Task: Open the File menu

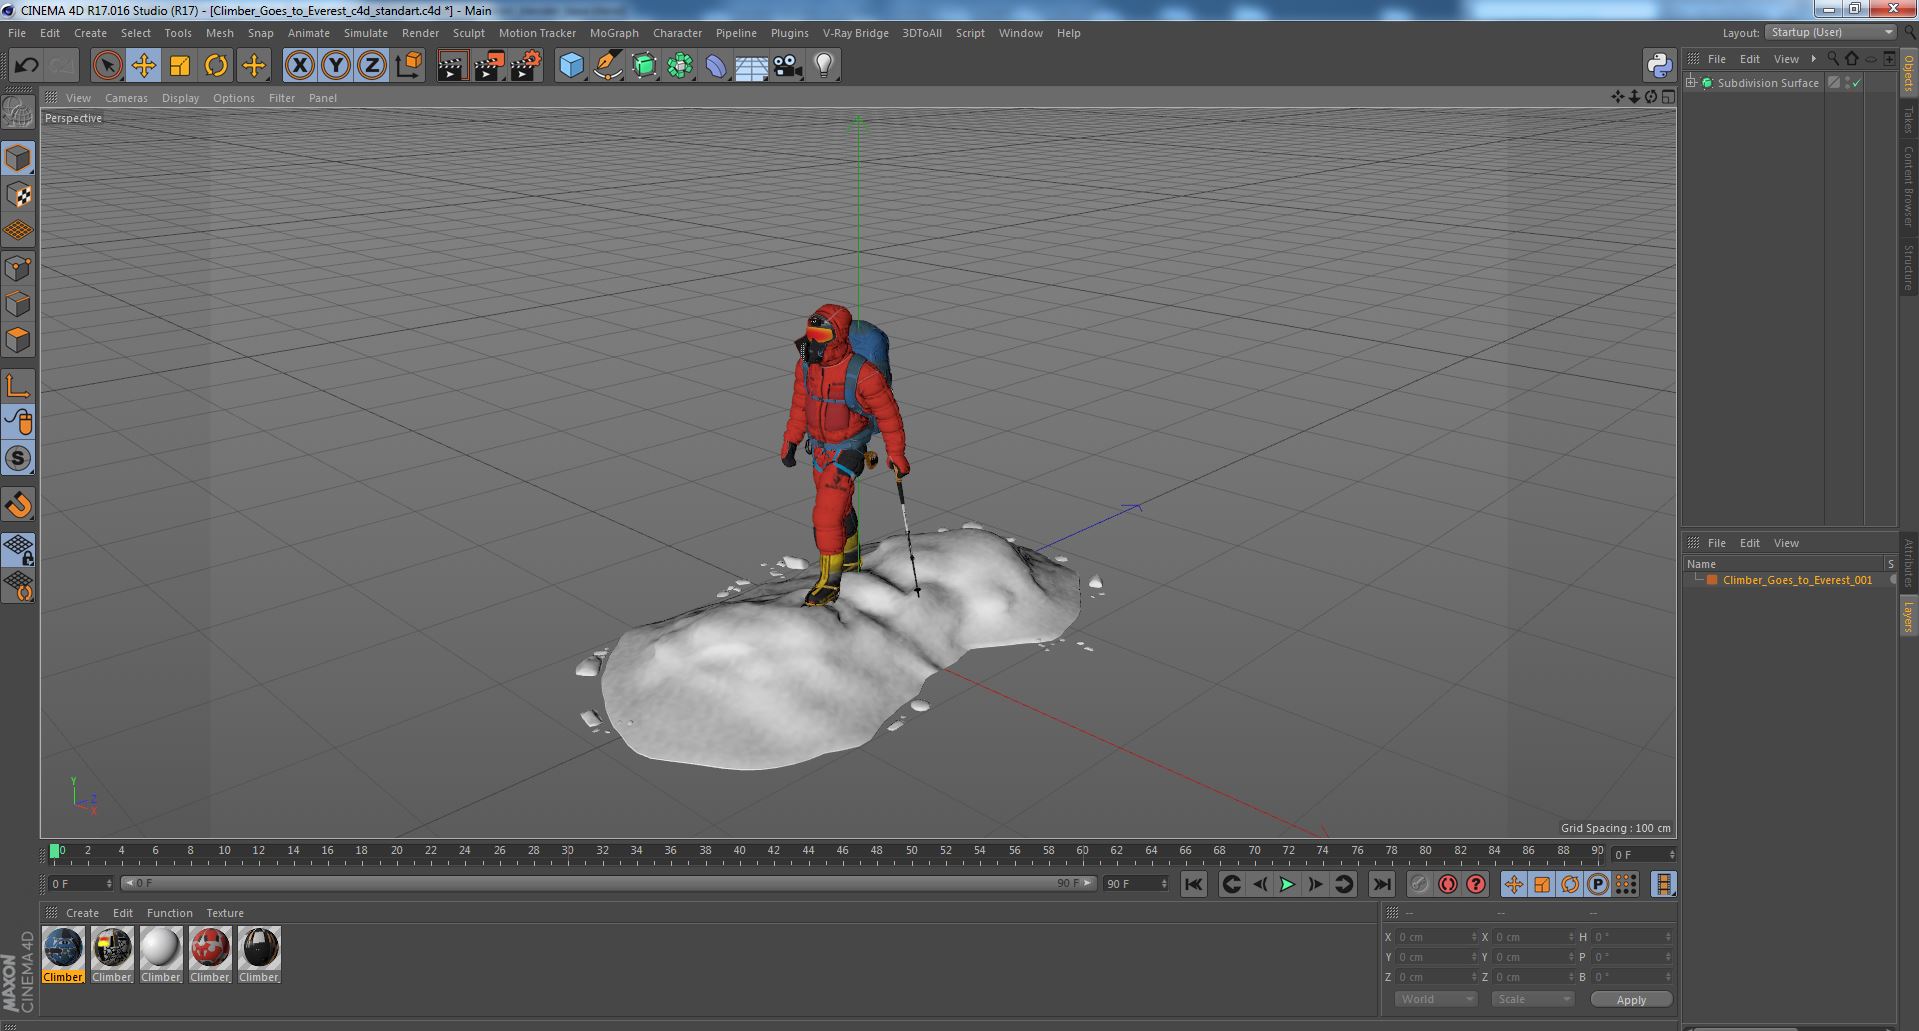Action: (x=17, y=33)
